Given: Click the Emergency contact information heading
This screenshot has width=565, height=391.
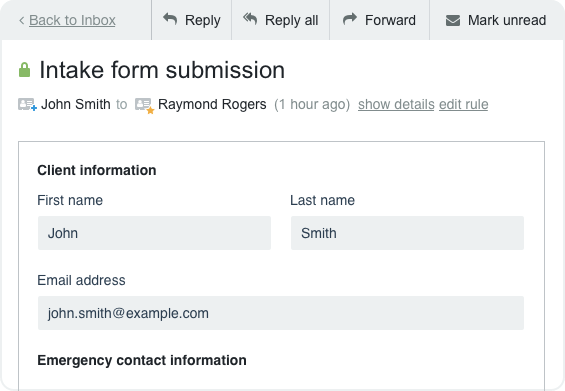Looking at the screenshot, I should pos(142,360).
